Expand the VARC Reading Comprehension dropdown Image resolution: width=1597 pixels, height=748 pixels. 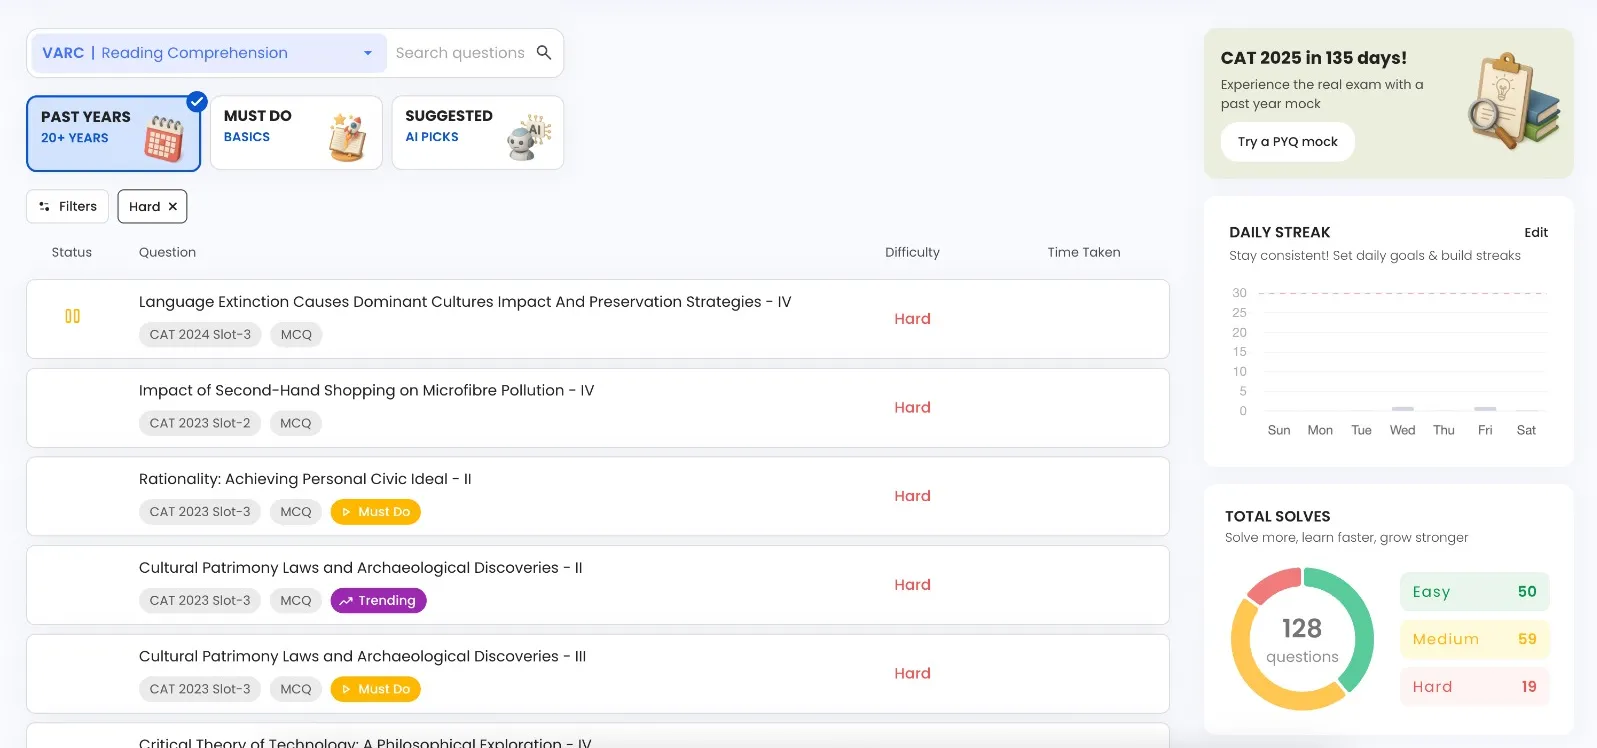pos(368,53)
